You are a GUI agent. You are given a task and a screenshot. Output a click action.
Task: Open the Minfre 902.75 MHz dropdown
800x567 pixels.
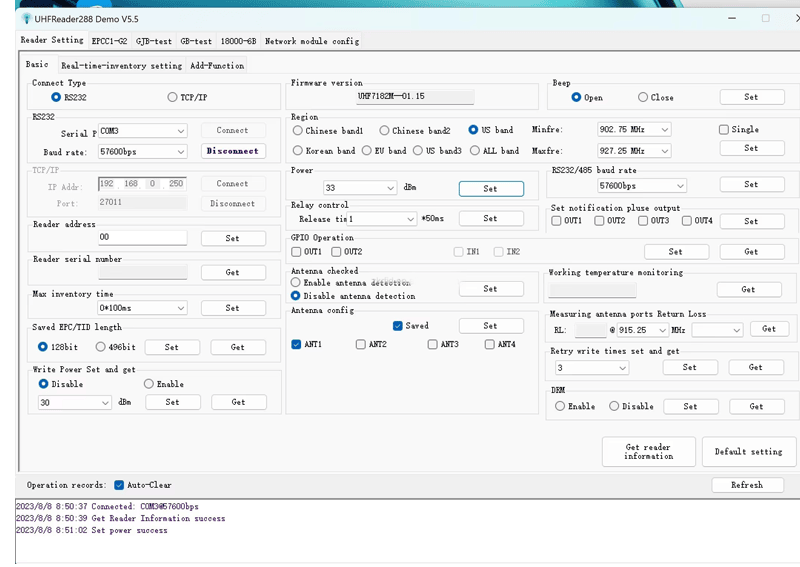634,130
